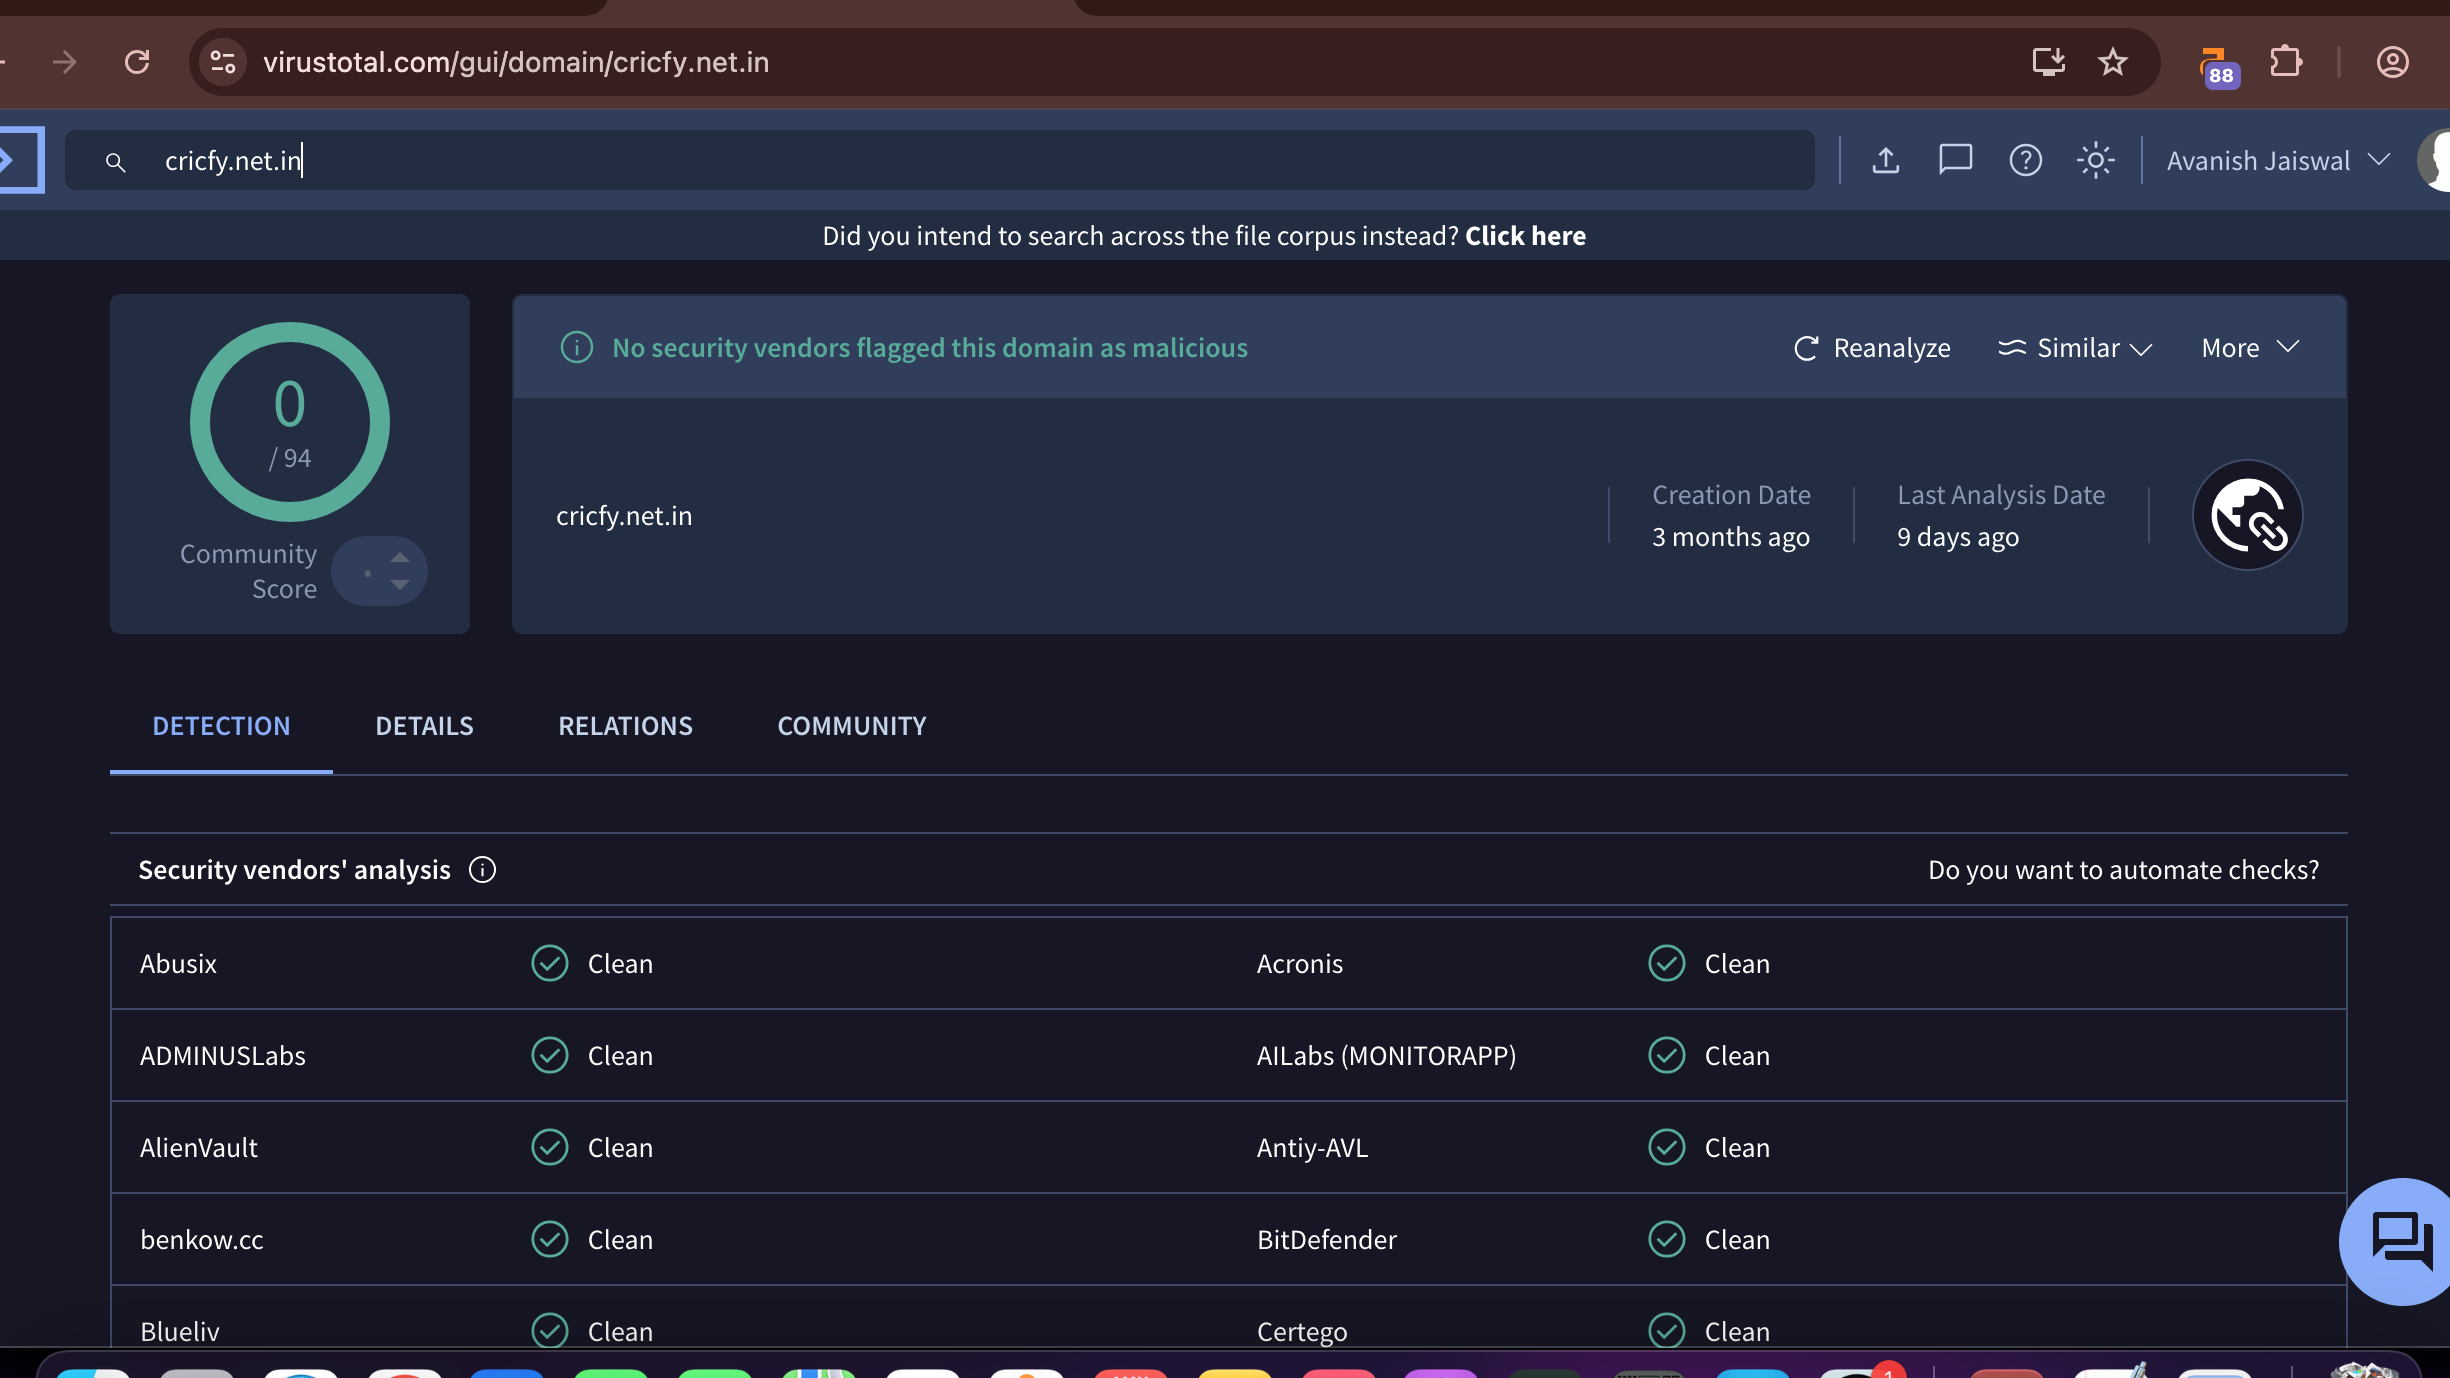Switch to the DETECTION tab
Screen dimensions: 2450x1378
pos(221,726)
